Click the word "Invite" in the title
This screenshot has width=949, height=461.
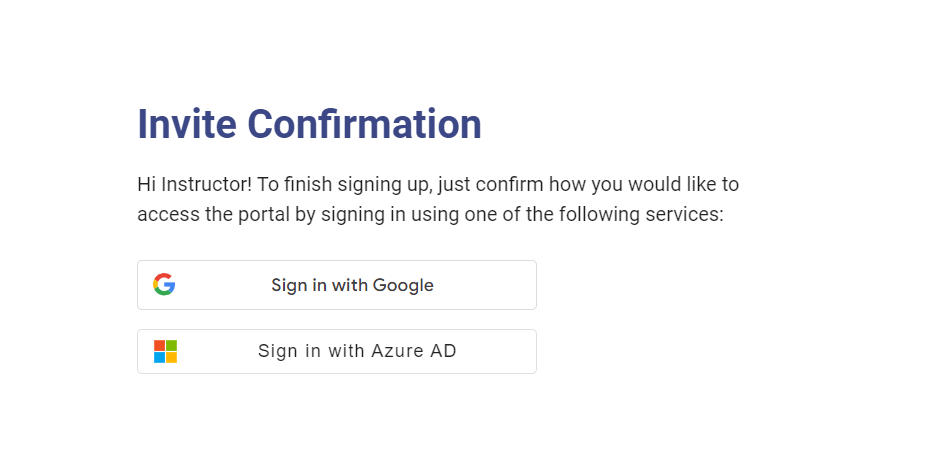click(187, 125)
